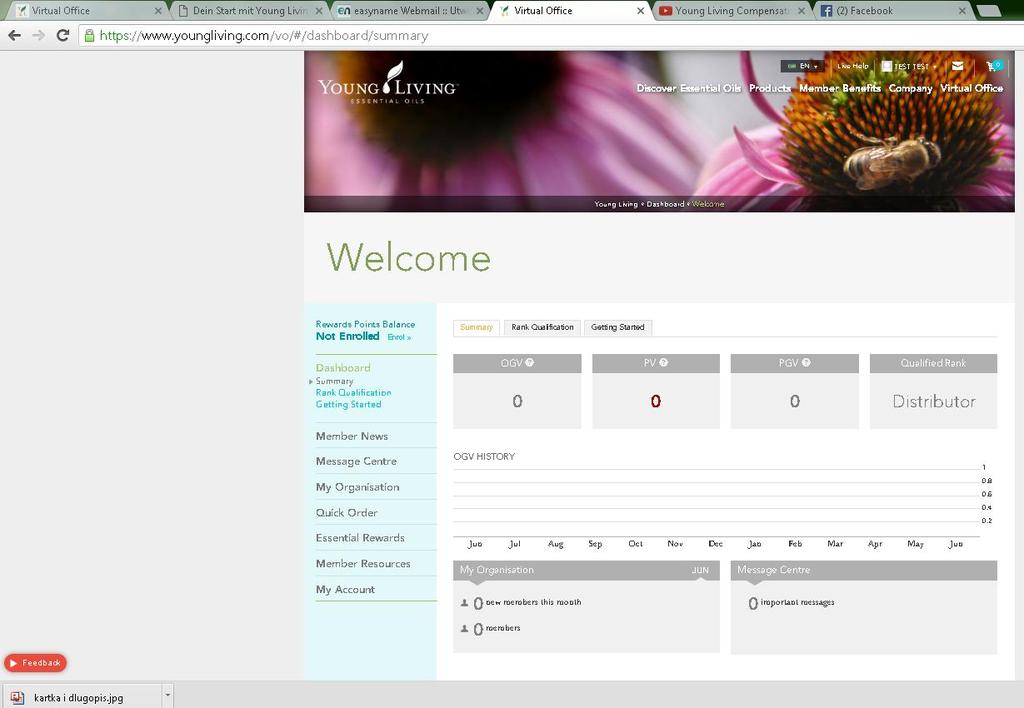This screenshot has width=1024, height=708.
Task: Reload the page with the refresh icon
Action: (x=63, y=35)
